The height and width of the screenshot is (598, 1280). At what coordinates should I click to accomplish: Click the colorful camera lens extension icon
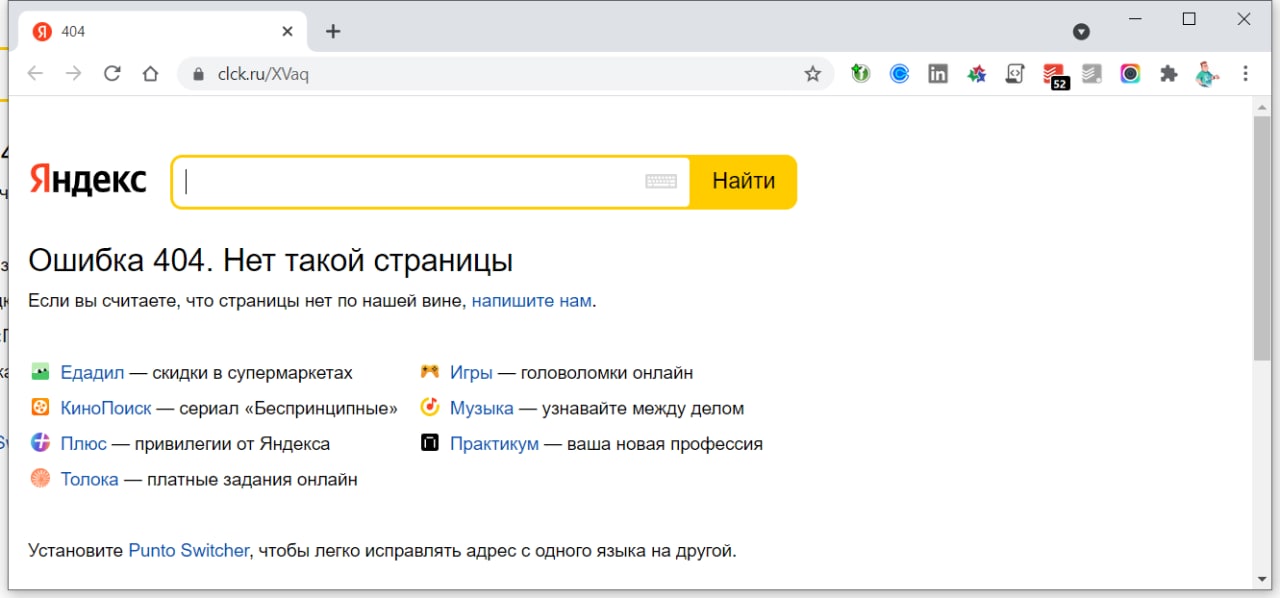tap(1130, 74)
